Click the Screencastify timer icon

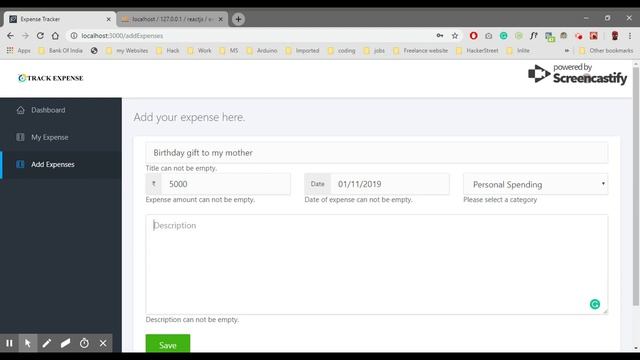(x=84, y=343)
